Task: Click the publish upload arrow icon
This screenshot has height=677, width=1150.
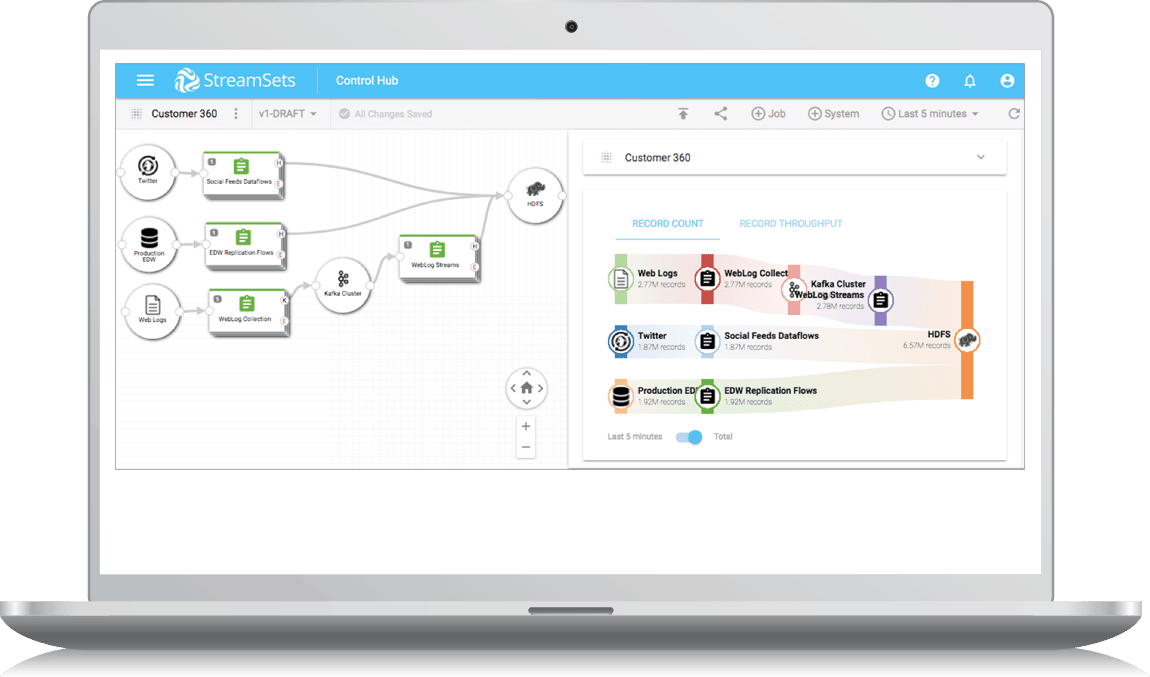Action: pos(683,114)
